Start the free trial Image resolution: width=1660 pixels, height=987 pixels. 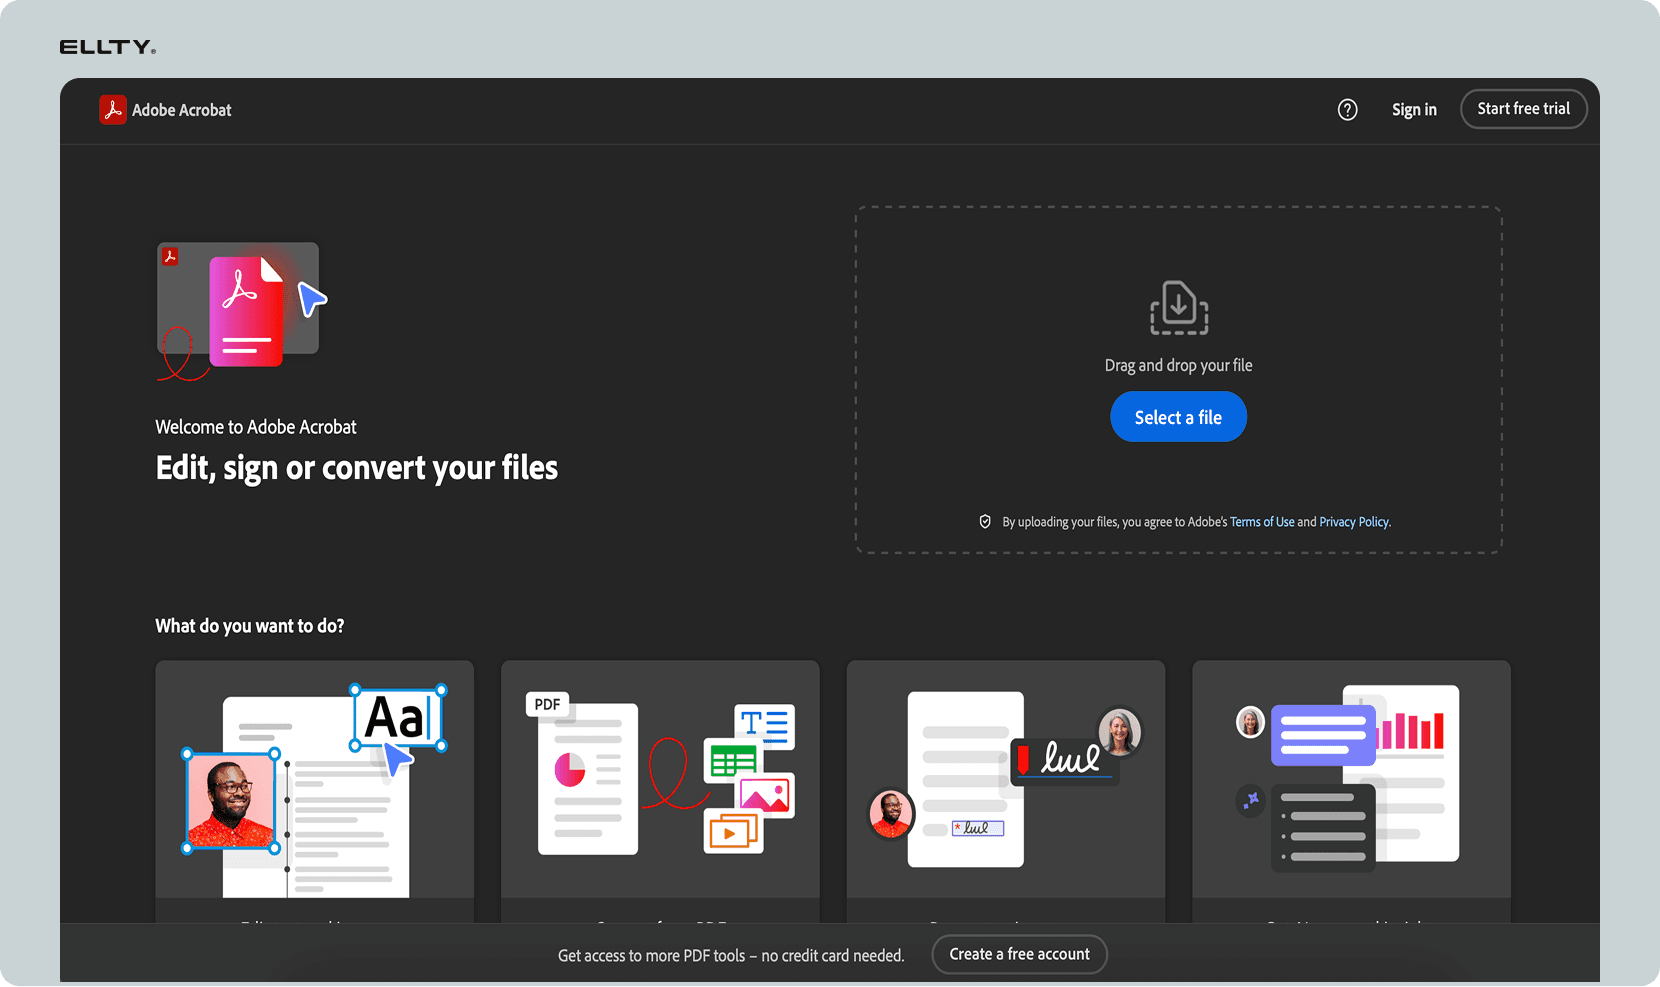tap(1523, 109)
